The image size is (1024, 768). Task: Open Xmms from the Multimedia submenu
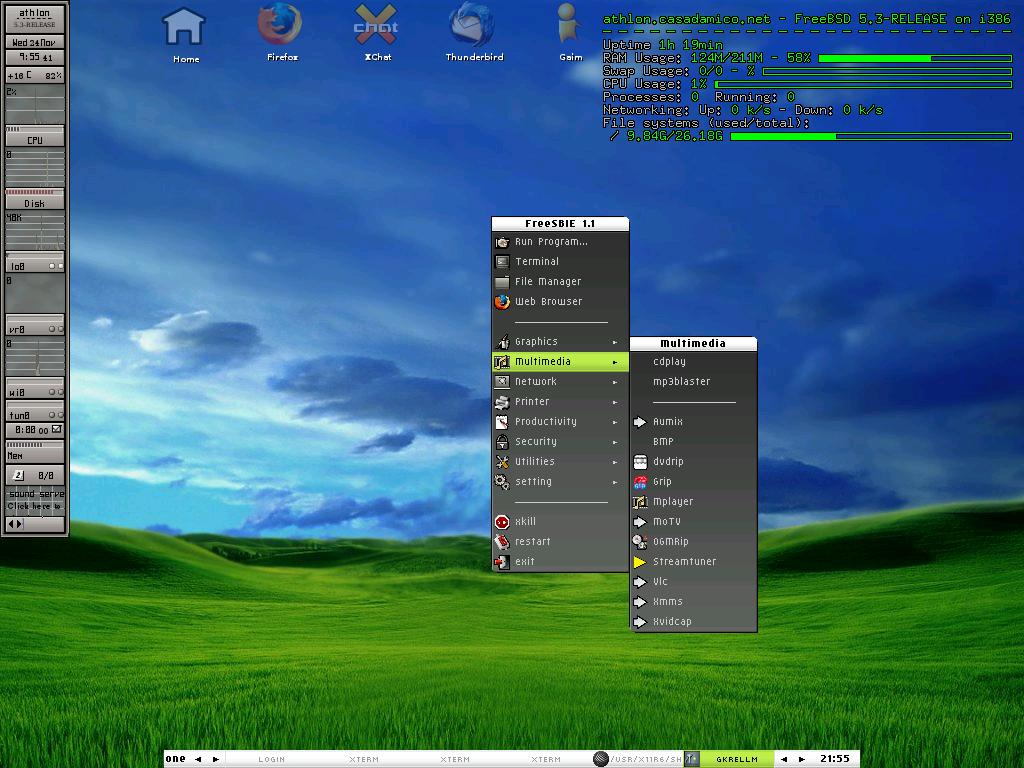coord(694,601)
